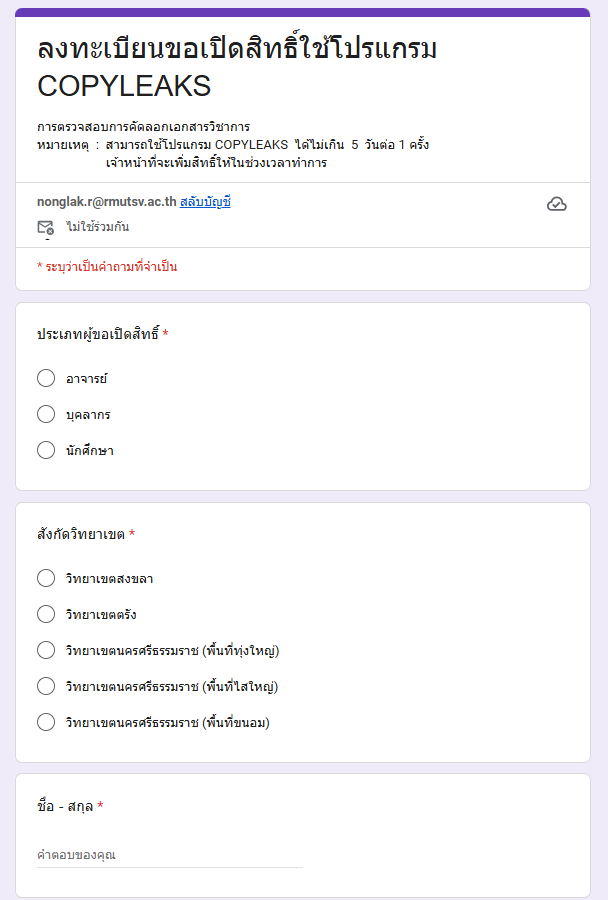This screenshot has width=608, height=900.
Task: Click the ประเภทผู้ขอเปิดสิทธิ์ question heading
Action: 99,334
